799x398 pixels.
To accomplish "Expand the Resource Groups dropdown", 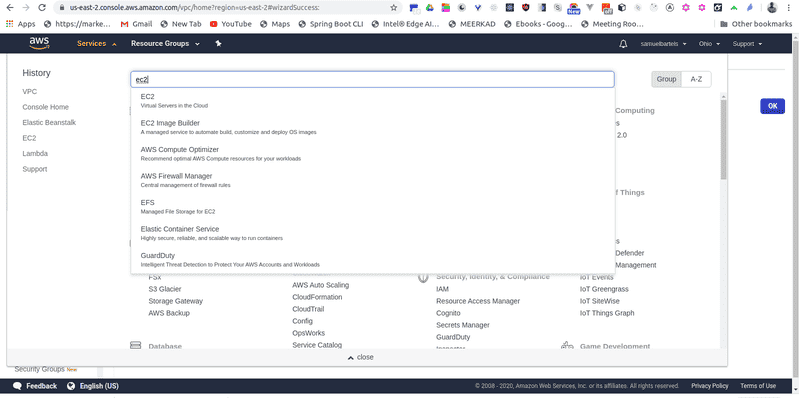I will click(x=165, y=44).
